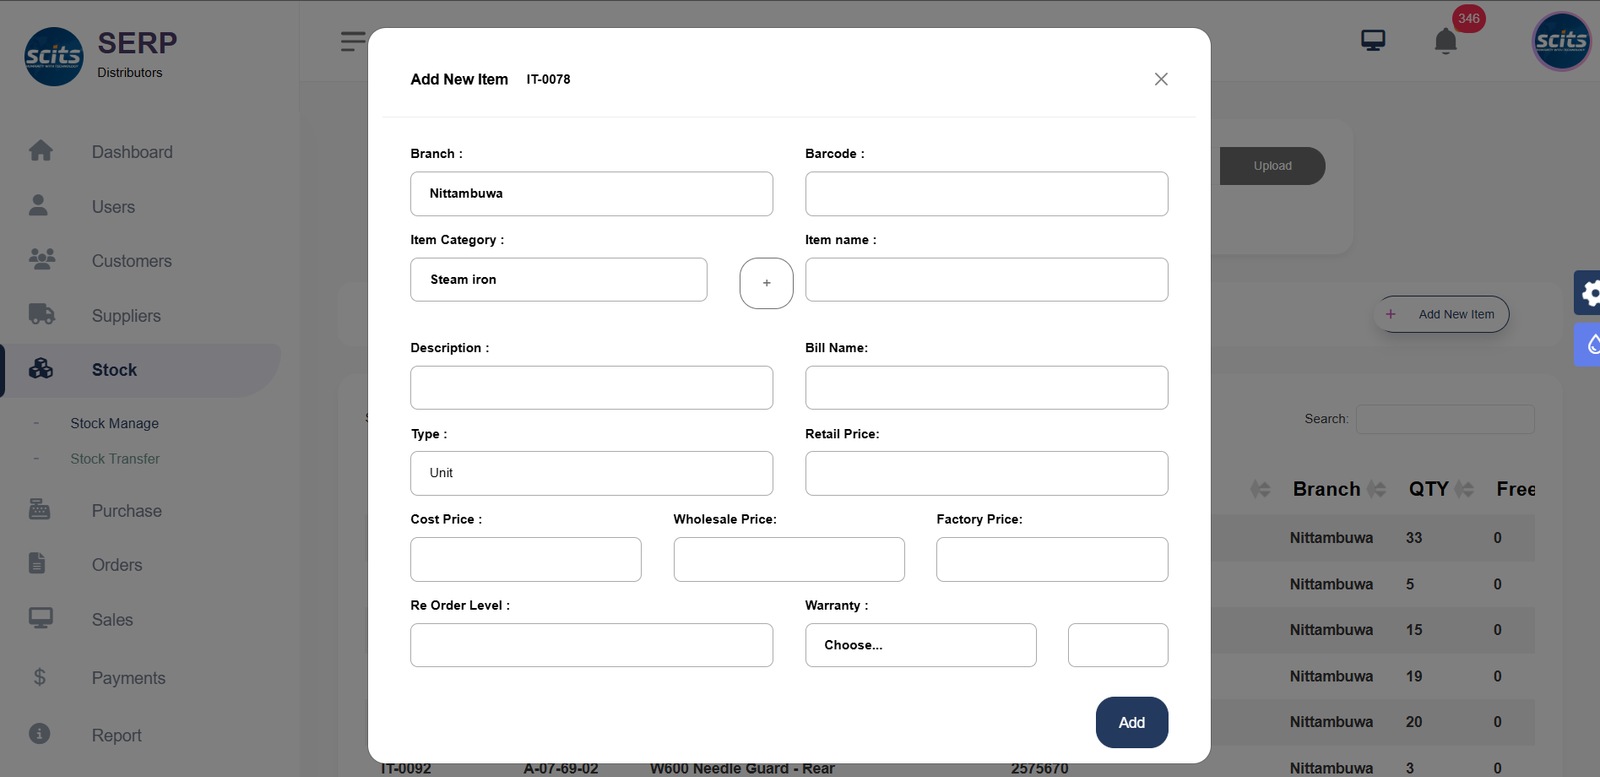Open the Warranty Choose... dropdown

tap(920, 645)
